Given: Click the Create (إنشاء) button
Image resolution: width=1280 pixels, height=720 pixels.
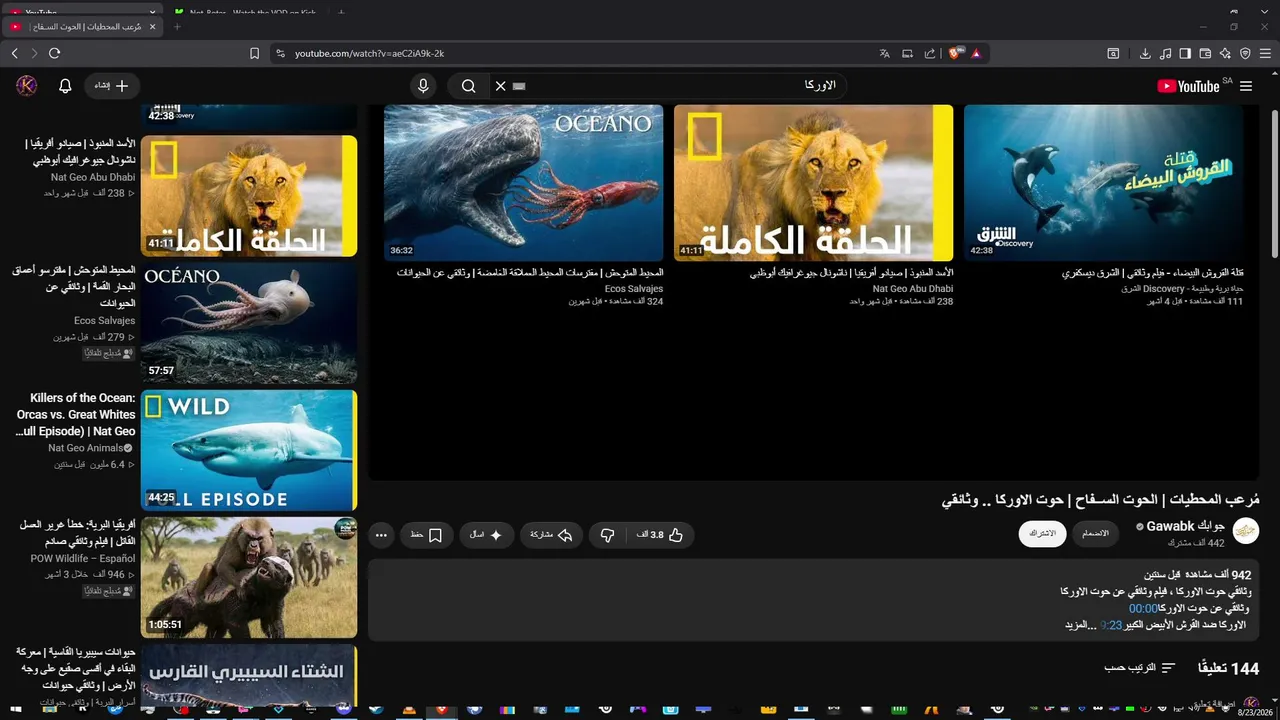Looking at the screenshot, I should click(112, 86).
